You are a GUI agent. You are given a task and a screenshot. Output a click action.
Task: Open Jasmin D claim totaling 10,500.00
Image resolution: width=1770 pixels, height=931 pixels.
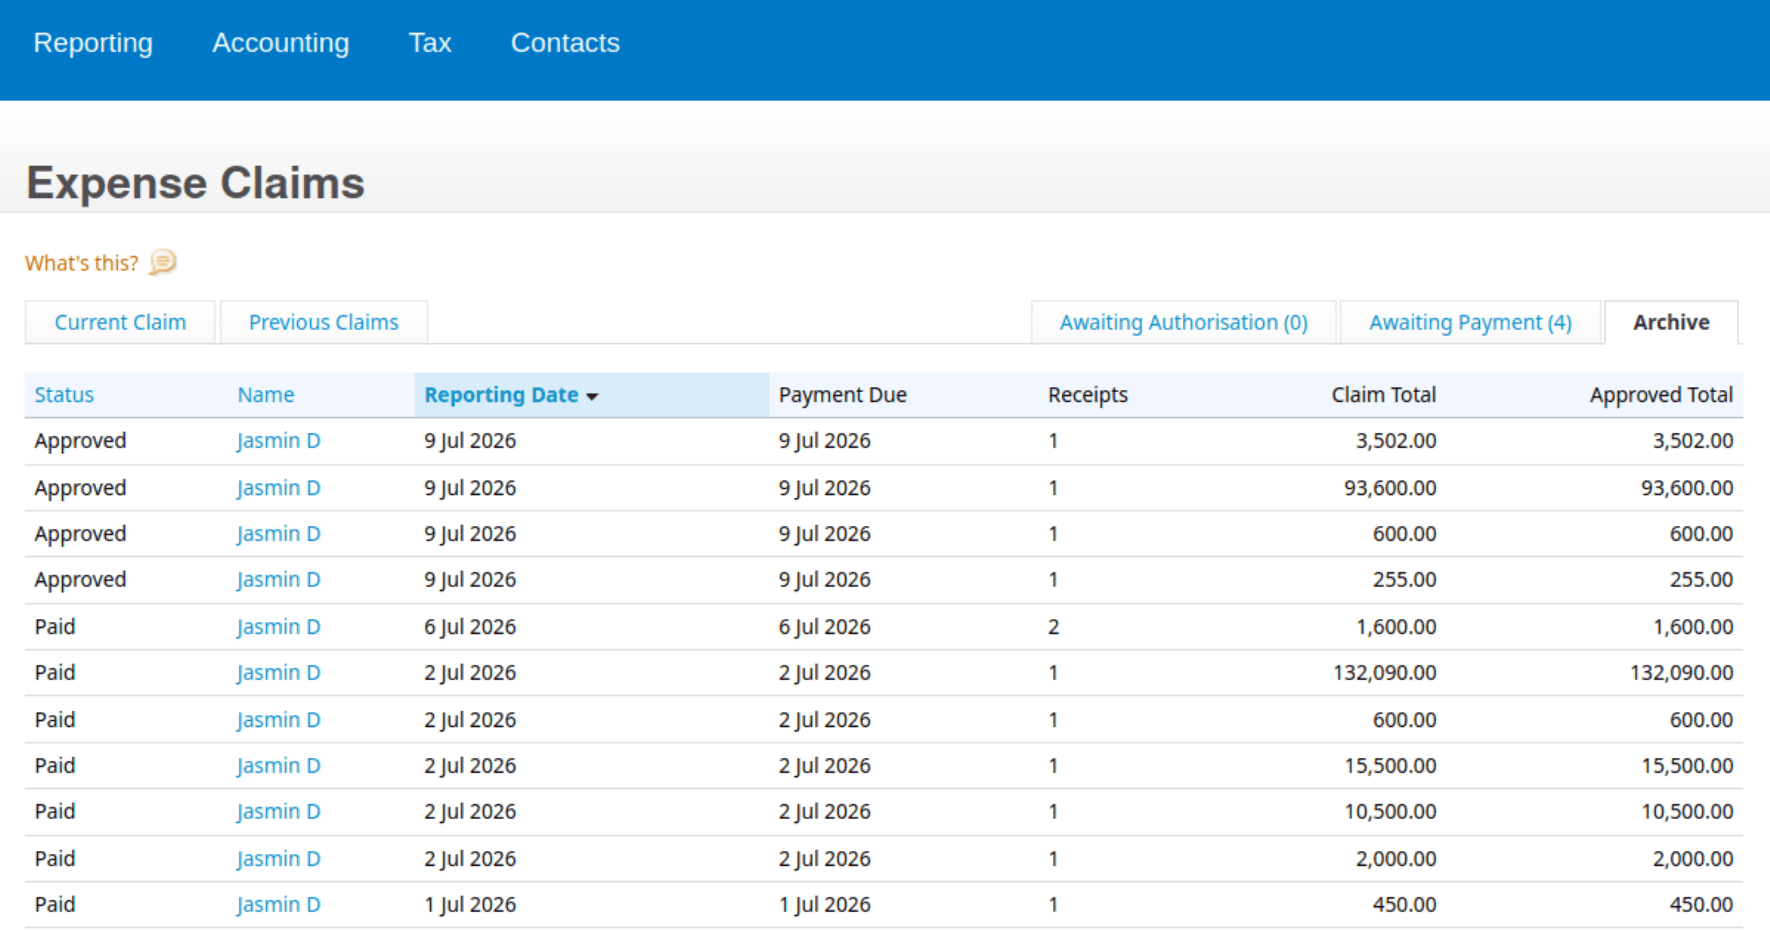278,812
